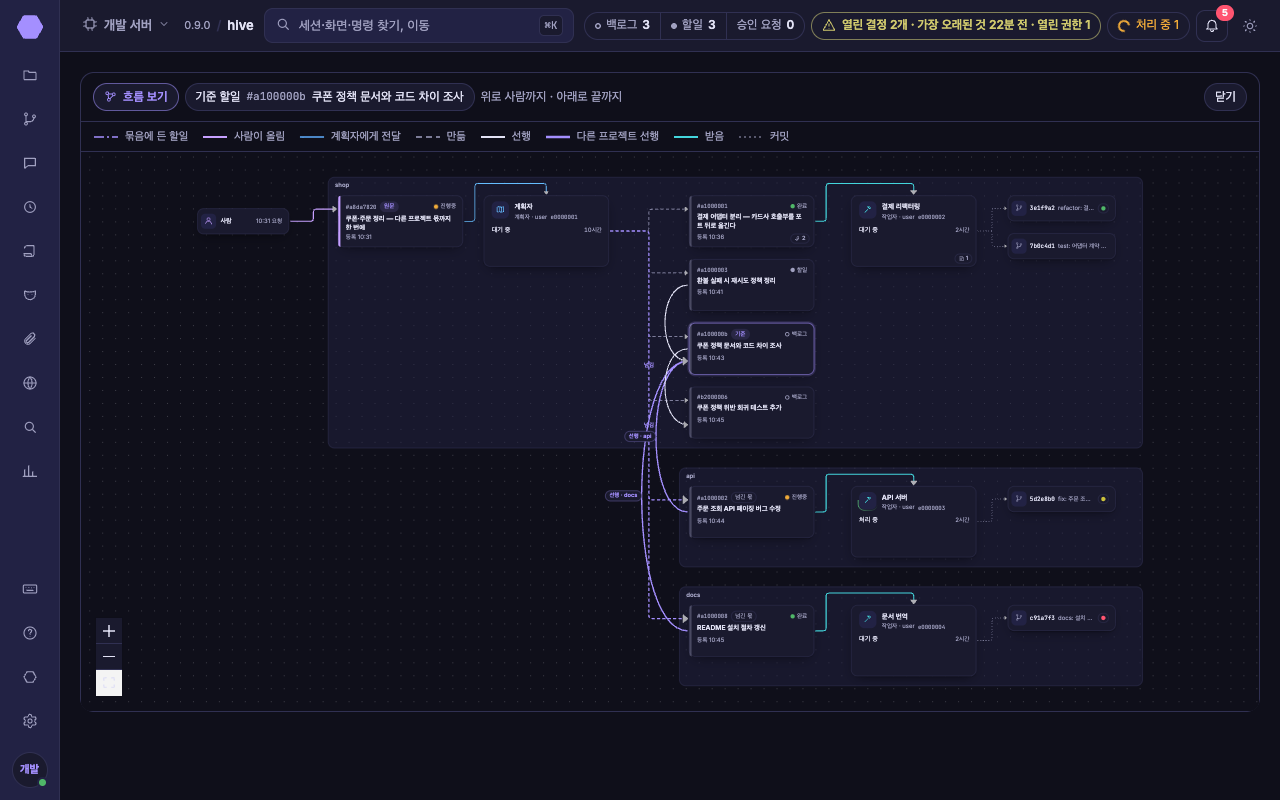
Task: Open the 개발 user avatar
Action: [30, 769]
